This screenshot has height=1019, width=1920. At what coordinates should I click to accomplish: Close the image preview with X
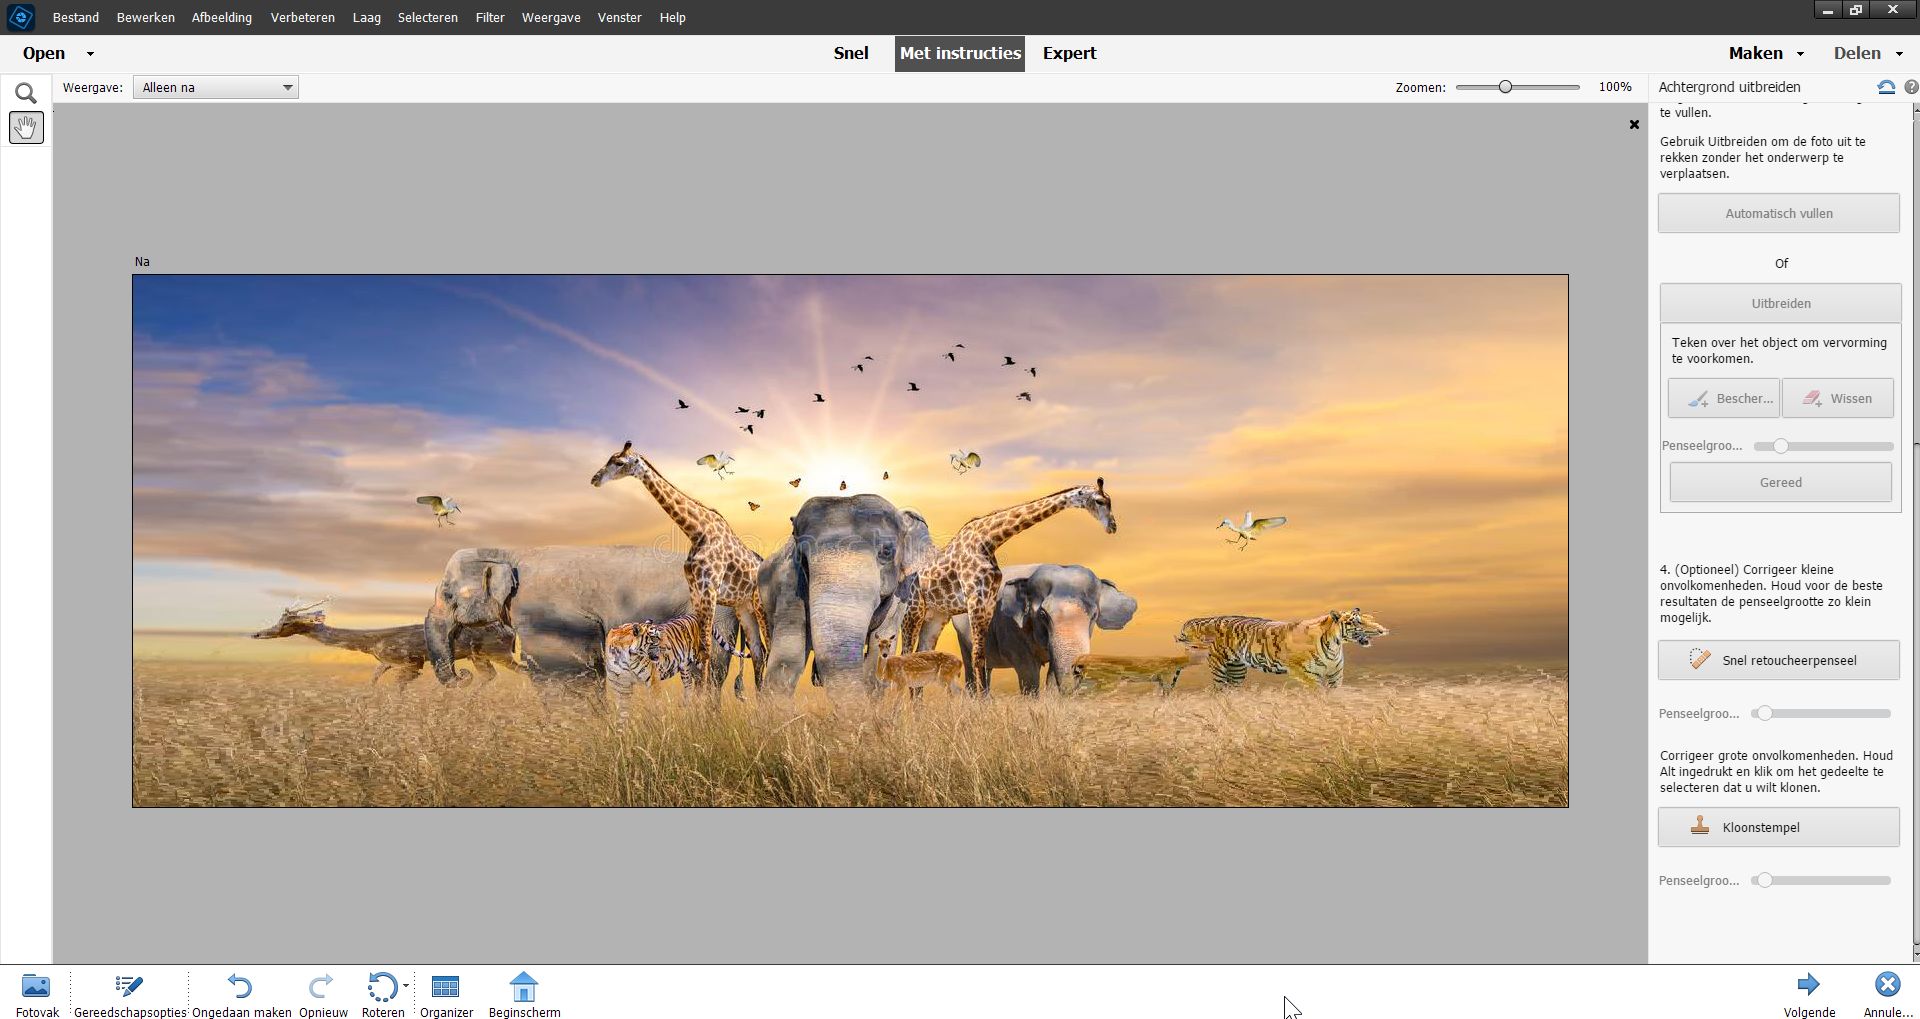click(1634, 125)
